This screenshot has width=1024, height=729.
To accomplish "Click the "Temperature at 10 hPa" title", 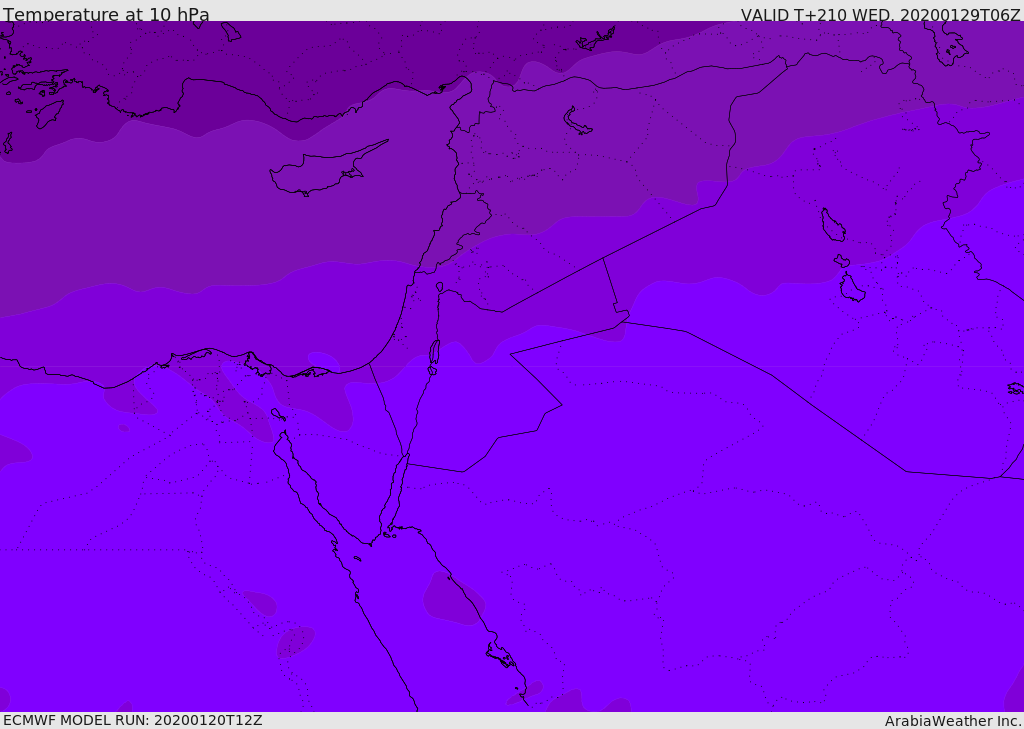I will pyautogui.click(x=106, y=15).
